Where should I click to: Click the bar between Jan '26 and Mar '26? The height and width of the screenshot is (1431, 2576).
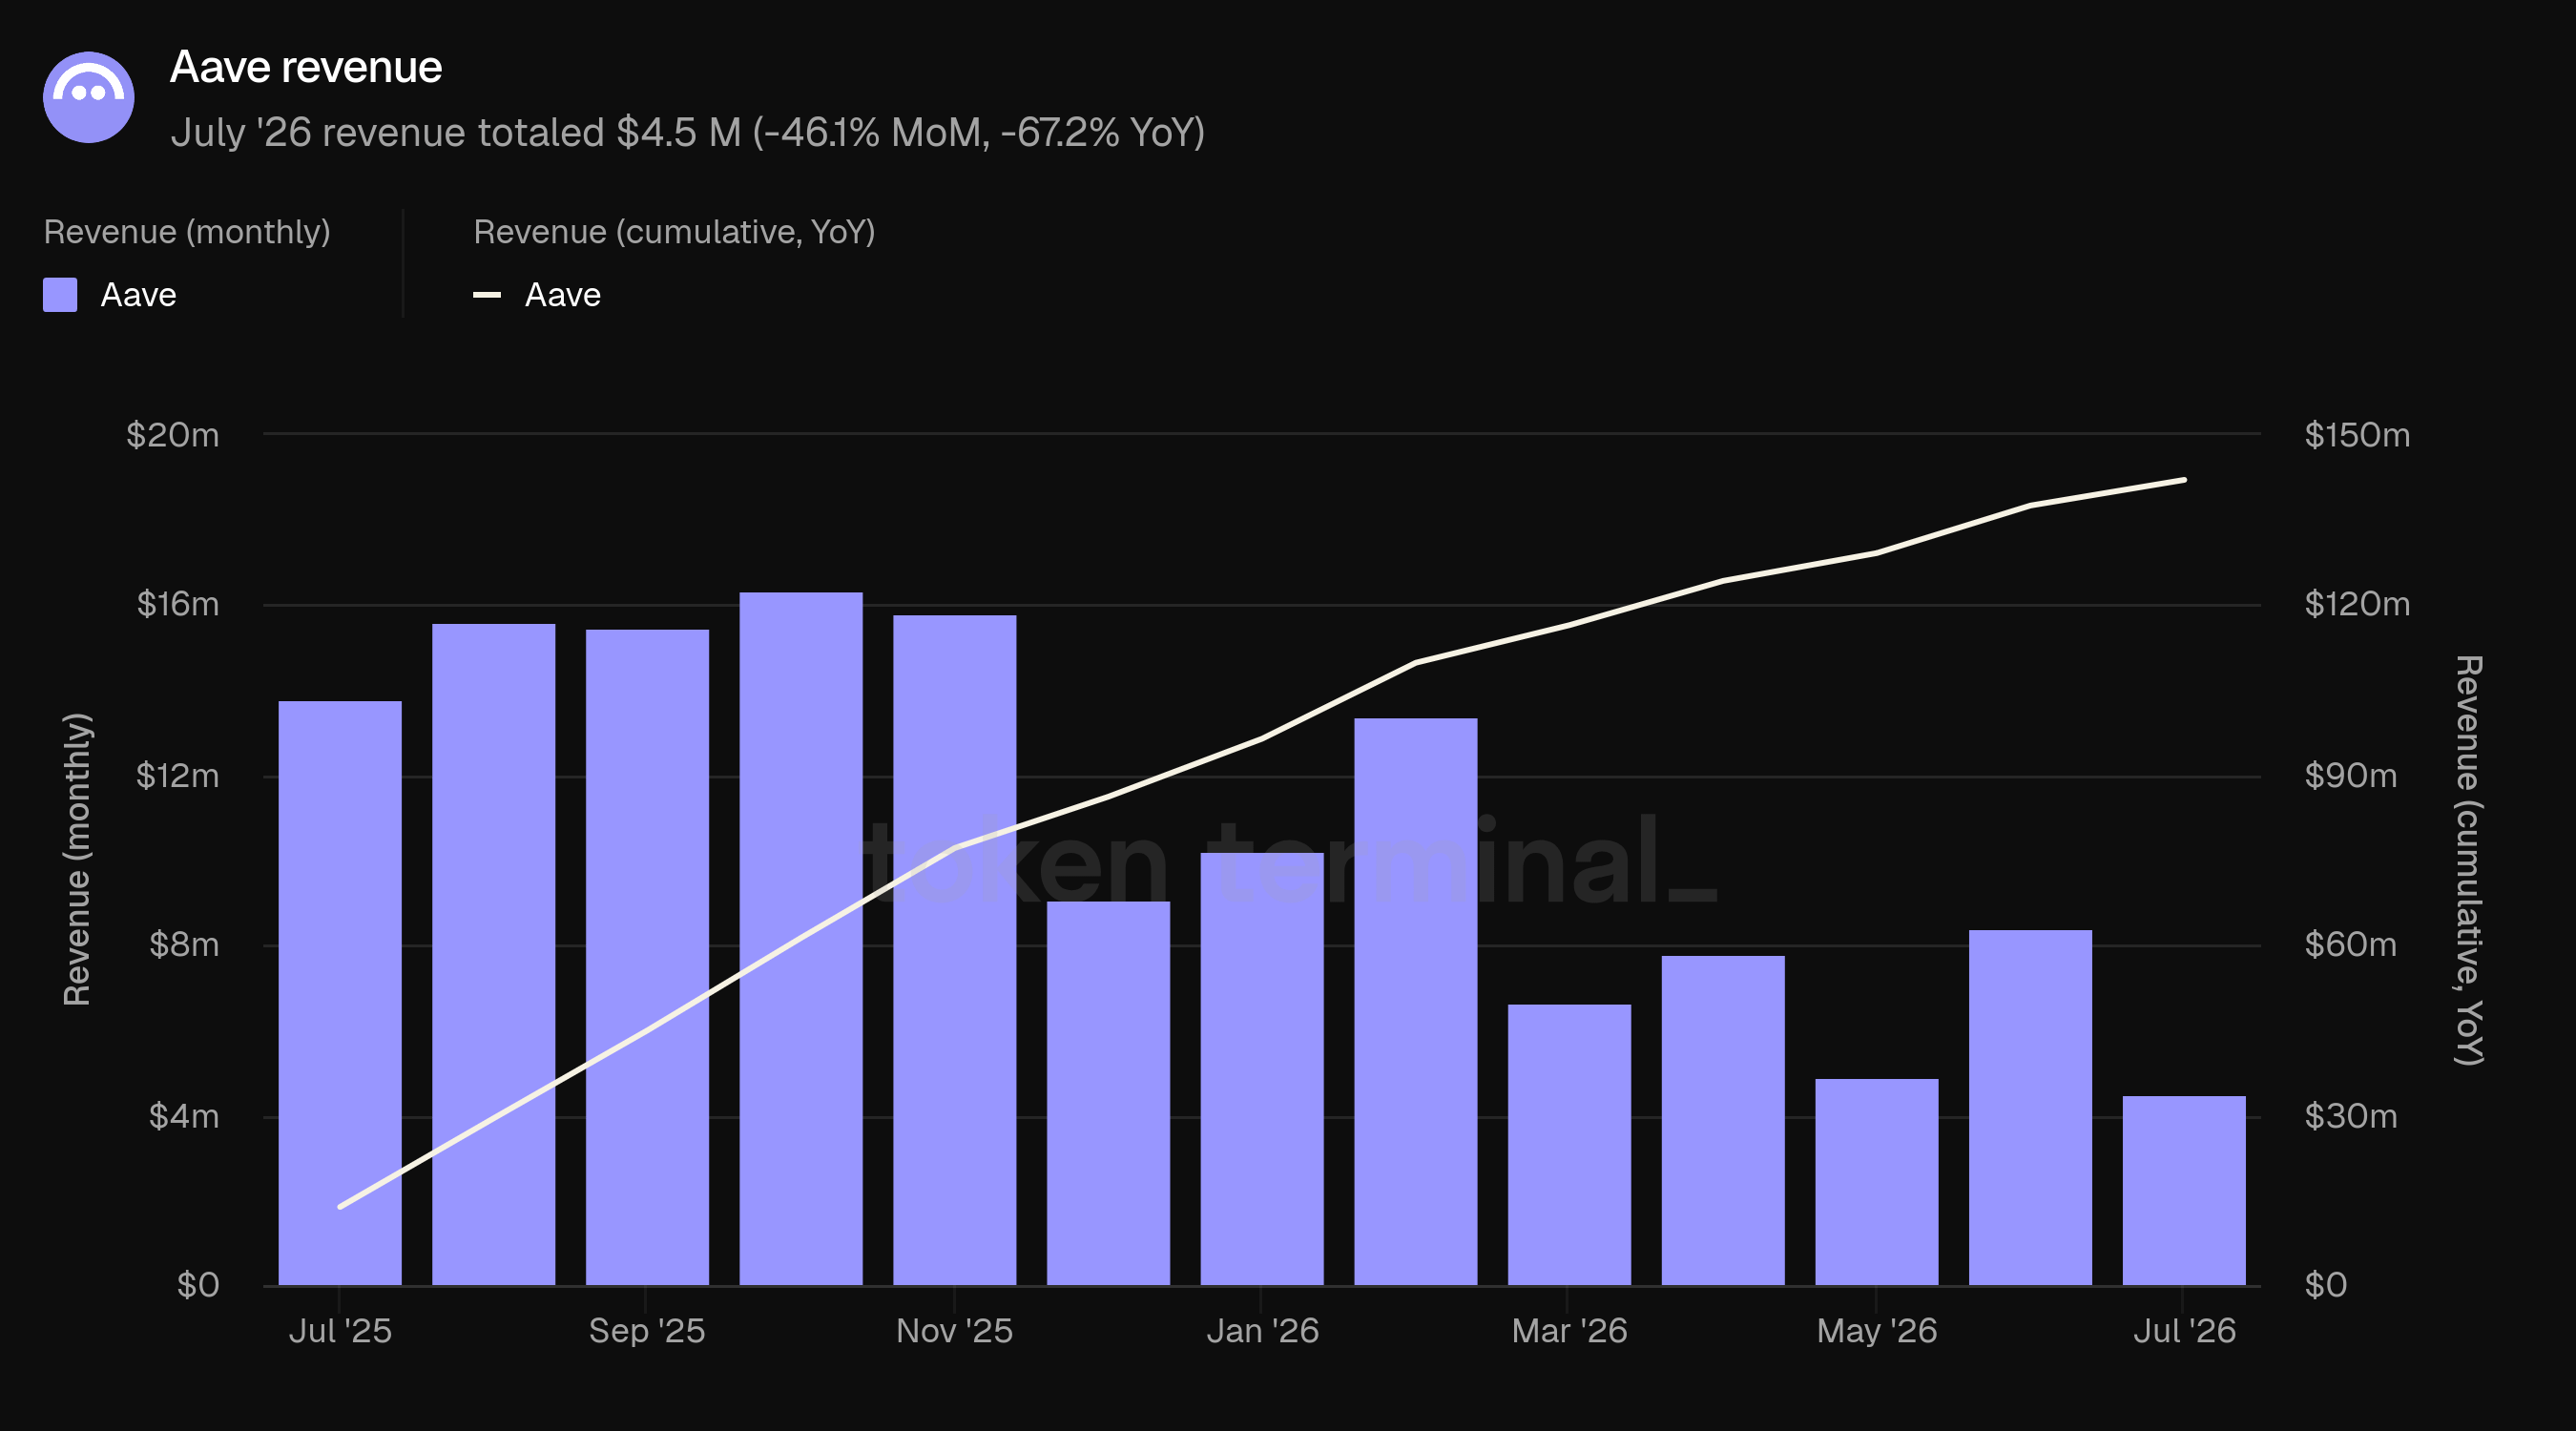[1416, 1001]
